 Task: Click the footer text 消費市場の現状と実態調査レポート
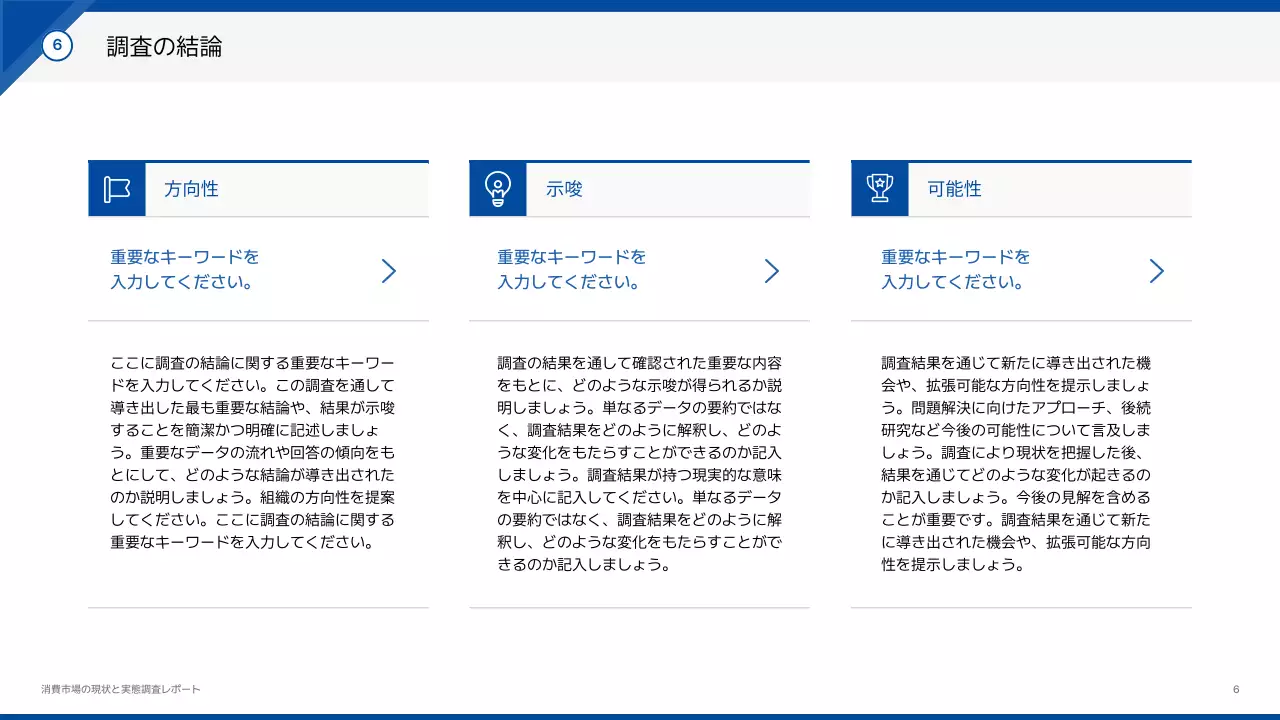pos(121,689)
